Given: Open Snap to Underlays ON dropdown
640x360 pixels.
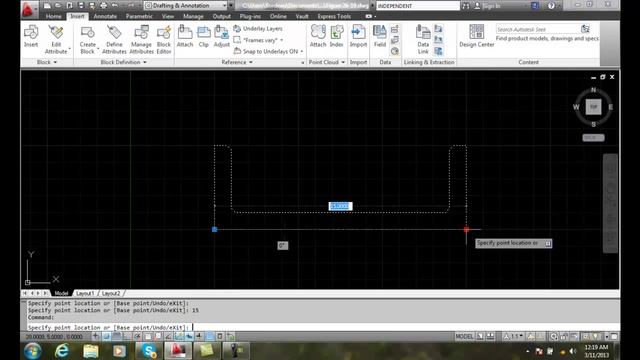Looking at the screenshot, I should (x=302, y=51).
